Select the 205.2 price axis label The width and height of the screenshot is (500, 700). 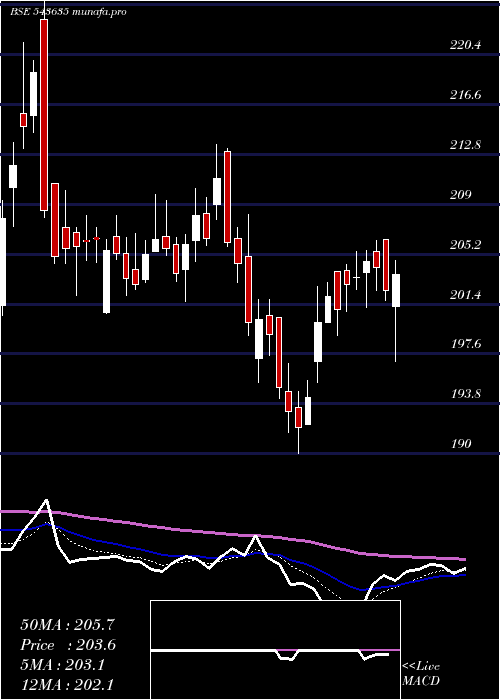(465, 245)
